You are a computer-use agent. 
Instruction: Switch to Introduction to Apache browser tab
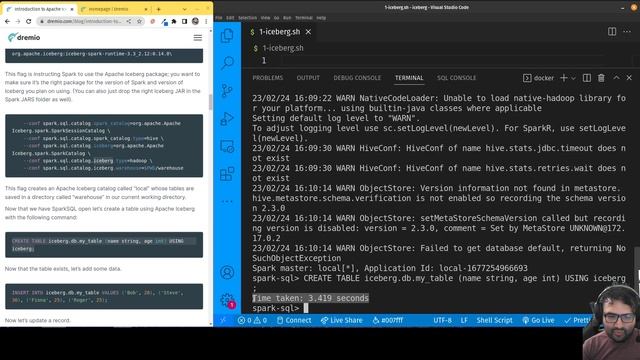pyautogui.click(x=40, y=9)
